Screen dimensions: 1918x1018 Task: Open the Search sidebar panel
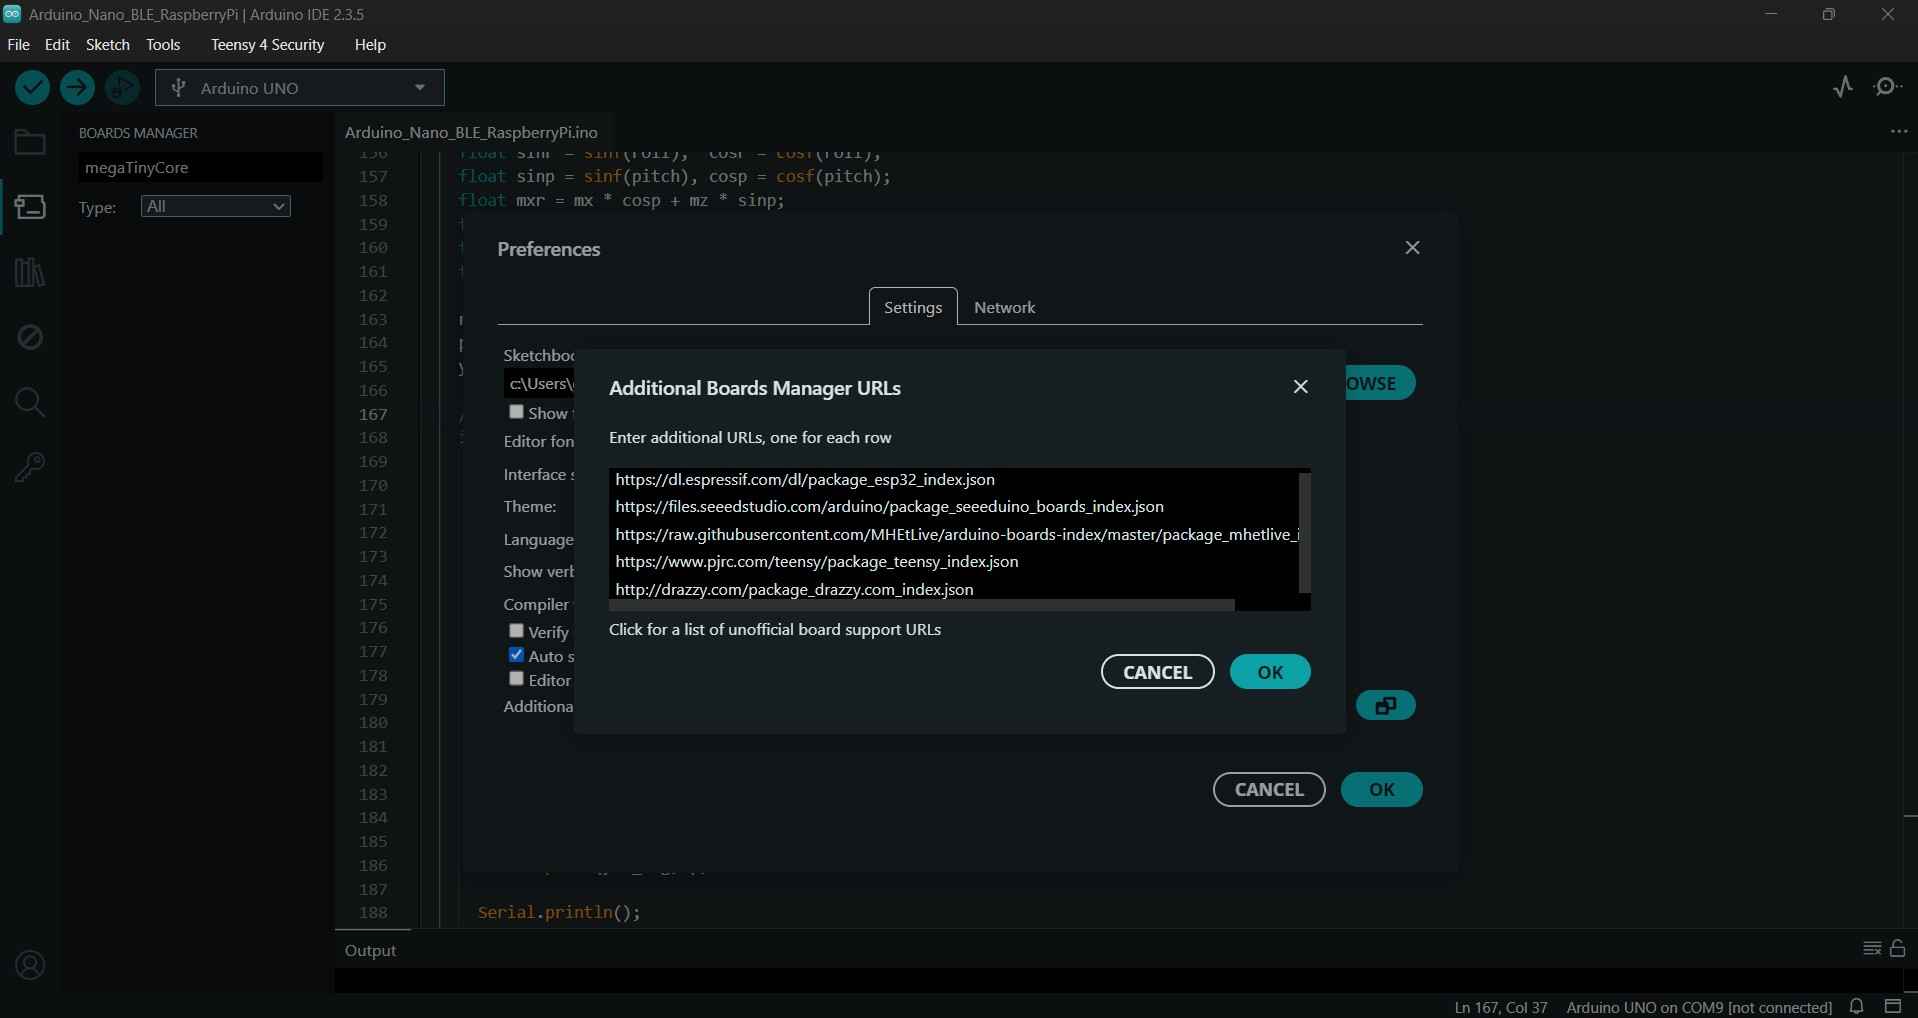pyautogui.click(x=30, y=402)
